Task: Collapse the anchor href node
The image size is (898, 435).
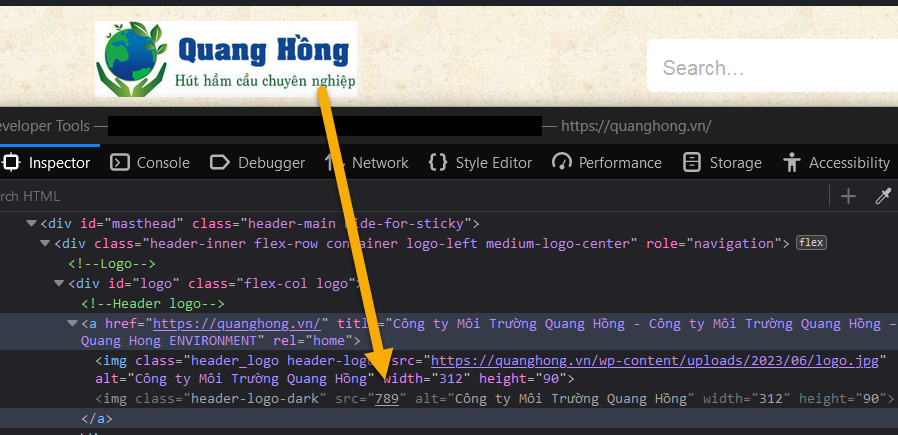Action: point(73,323)
